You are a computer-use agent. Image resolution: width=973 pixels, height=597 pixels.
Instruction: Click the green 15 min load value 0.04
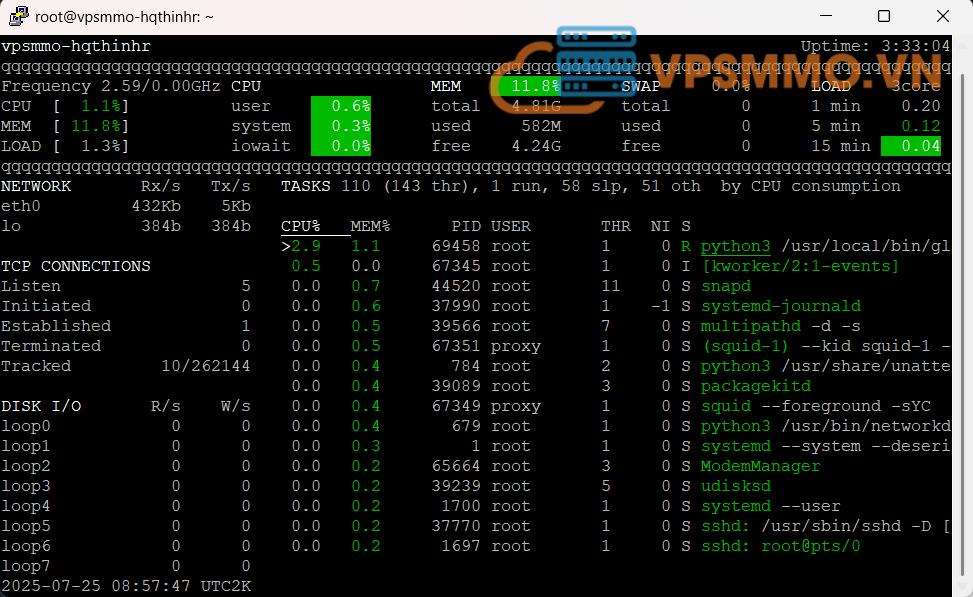(x=911, y=146)
